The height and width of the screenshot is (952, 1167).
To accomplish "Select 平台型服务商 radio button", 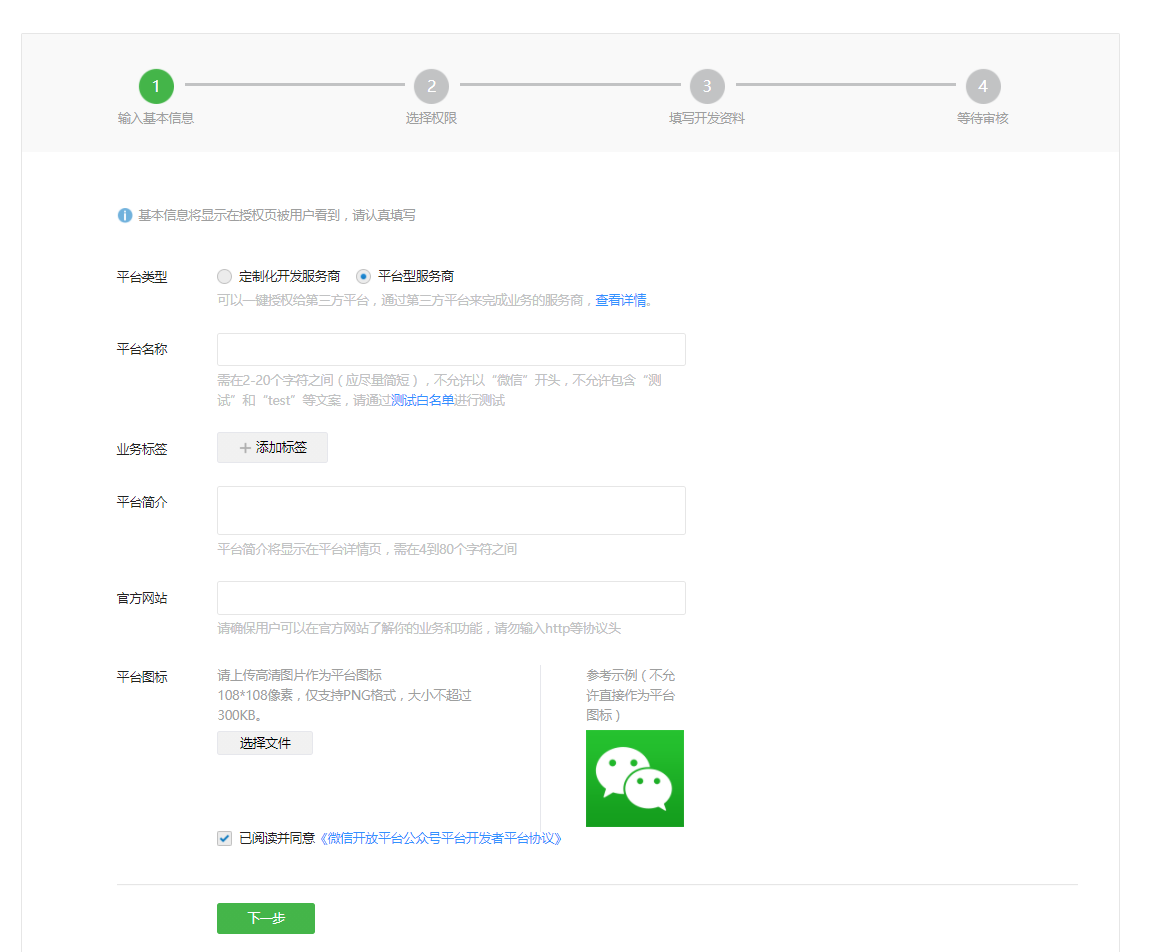I will click(363, 276).
